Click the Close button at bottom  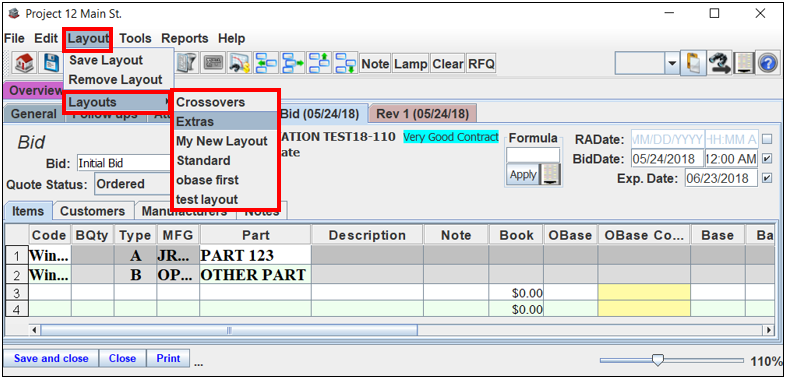(x=122, y=358)
